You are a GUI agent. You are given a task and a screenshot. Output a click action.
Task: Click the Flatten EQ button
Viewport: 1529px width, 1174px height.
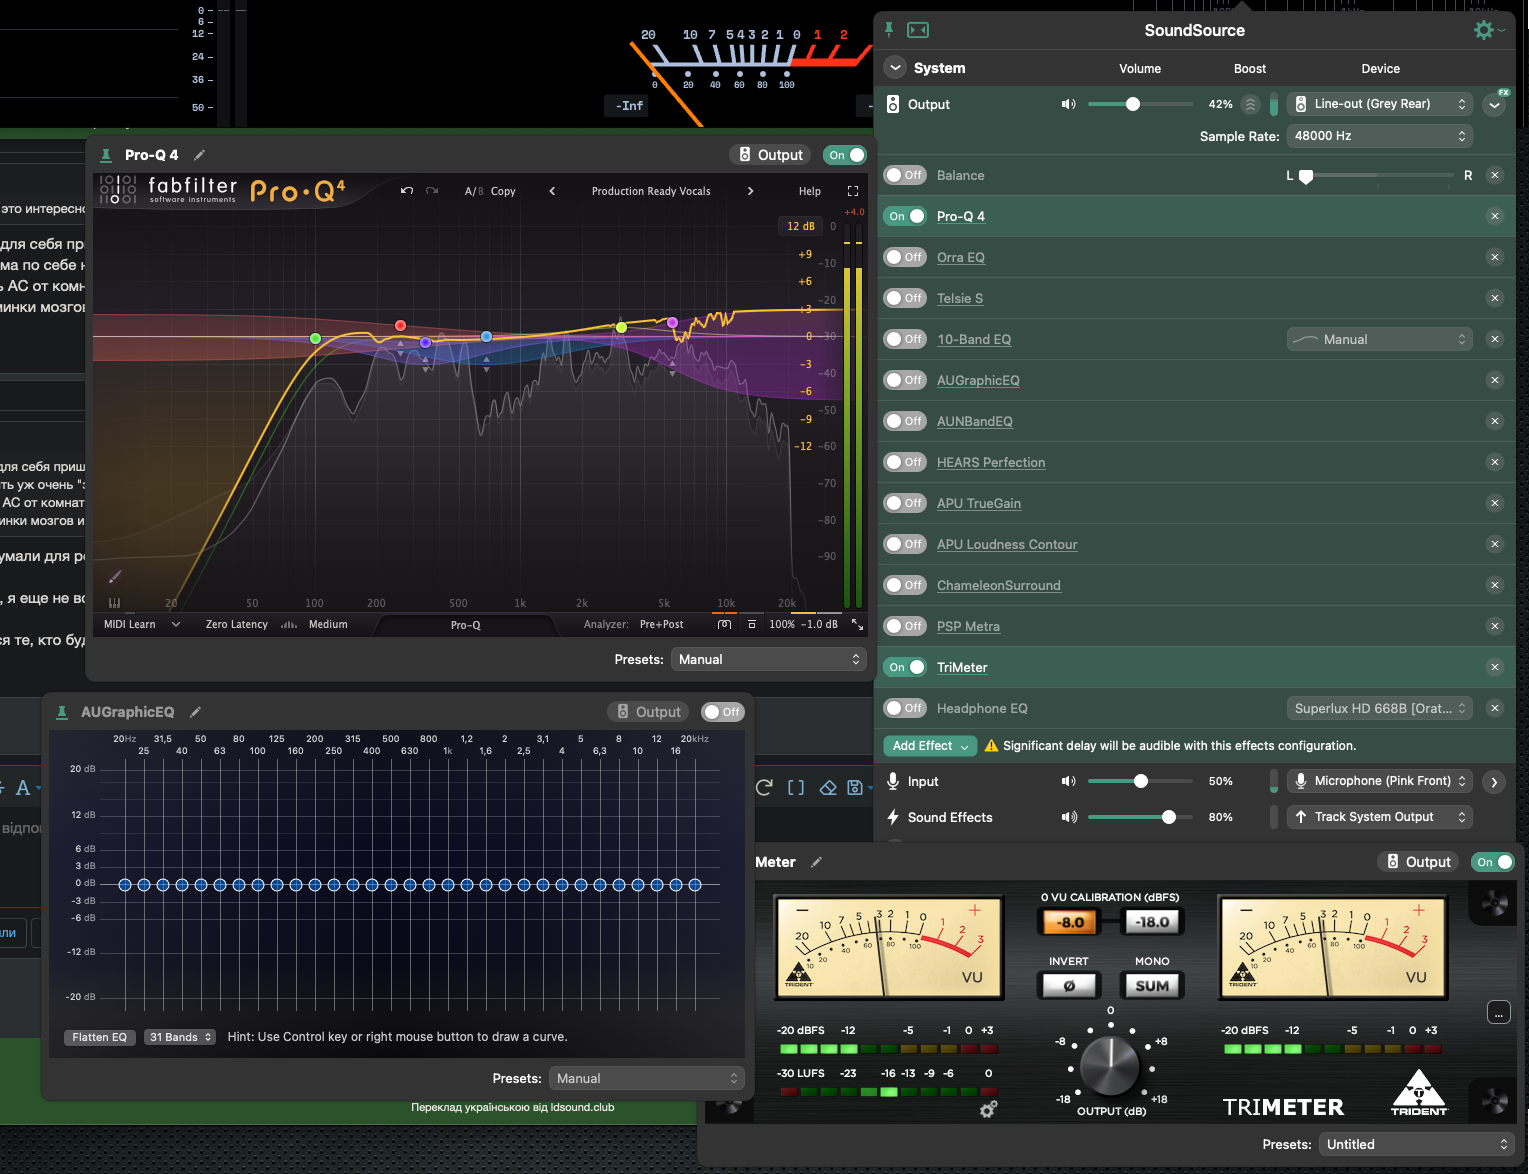pos(100,1037)
